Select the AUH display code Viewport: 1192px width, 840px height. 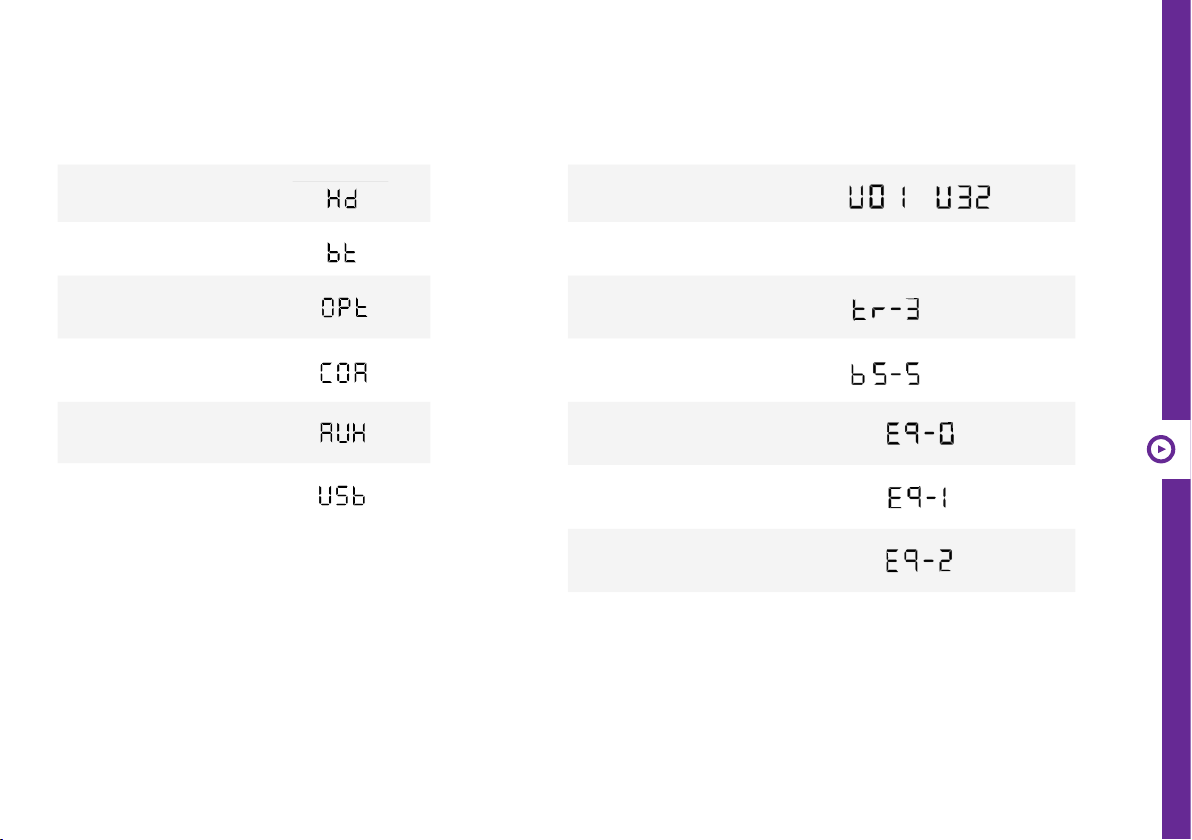343,433
